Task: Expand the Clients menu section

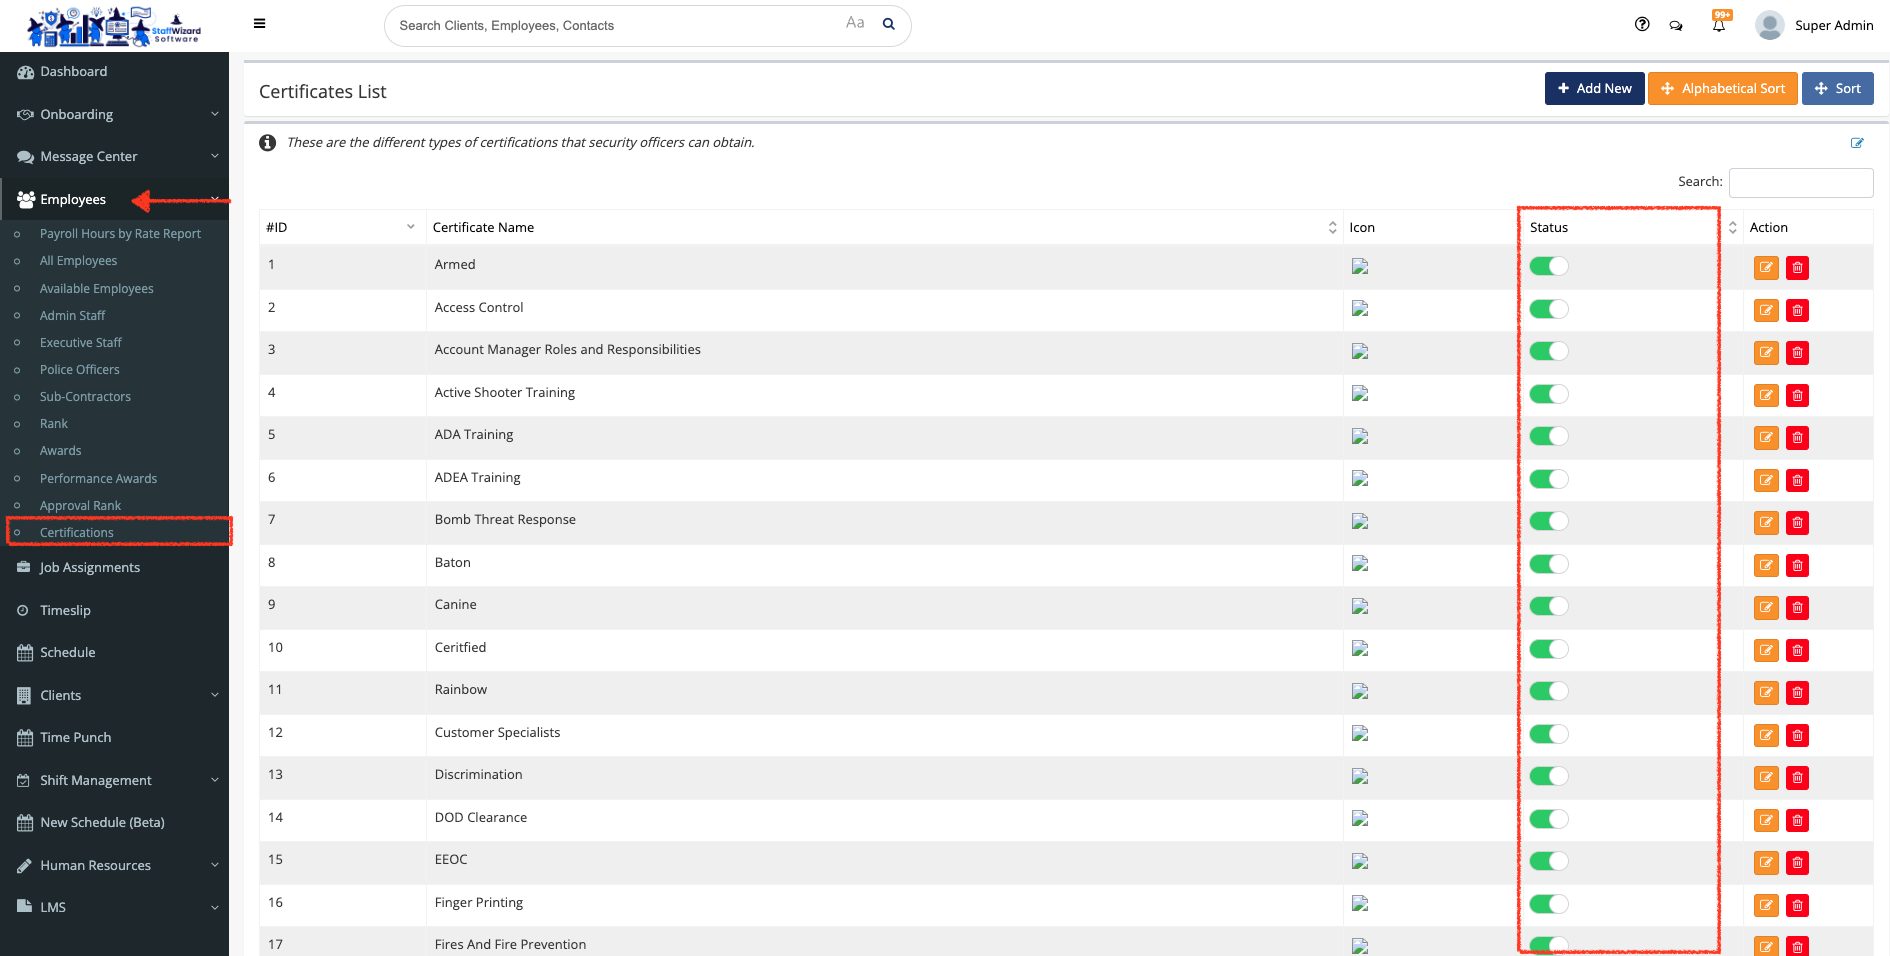Action: tap(115, 695)
